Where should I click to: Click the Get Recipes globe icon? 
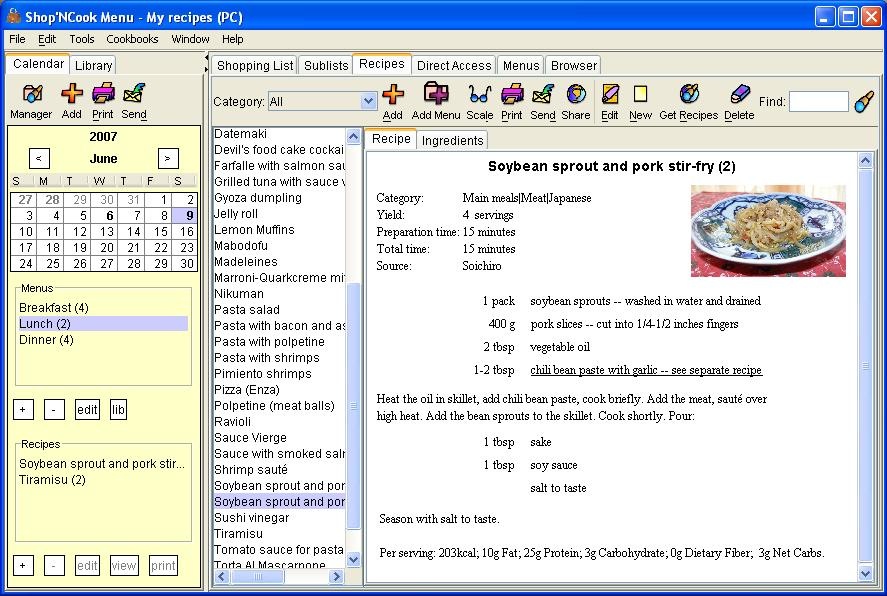pyautogui.click(x=689, y=94)
